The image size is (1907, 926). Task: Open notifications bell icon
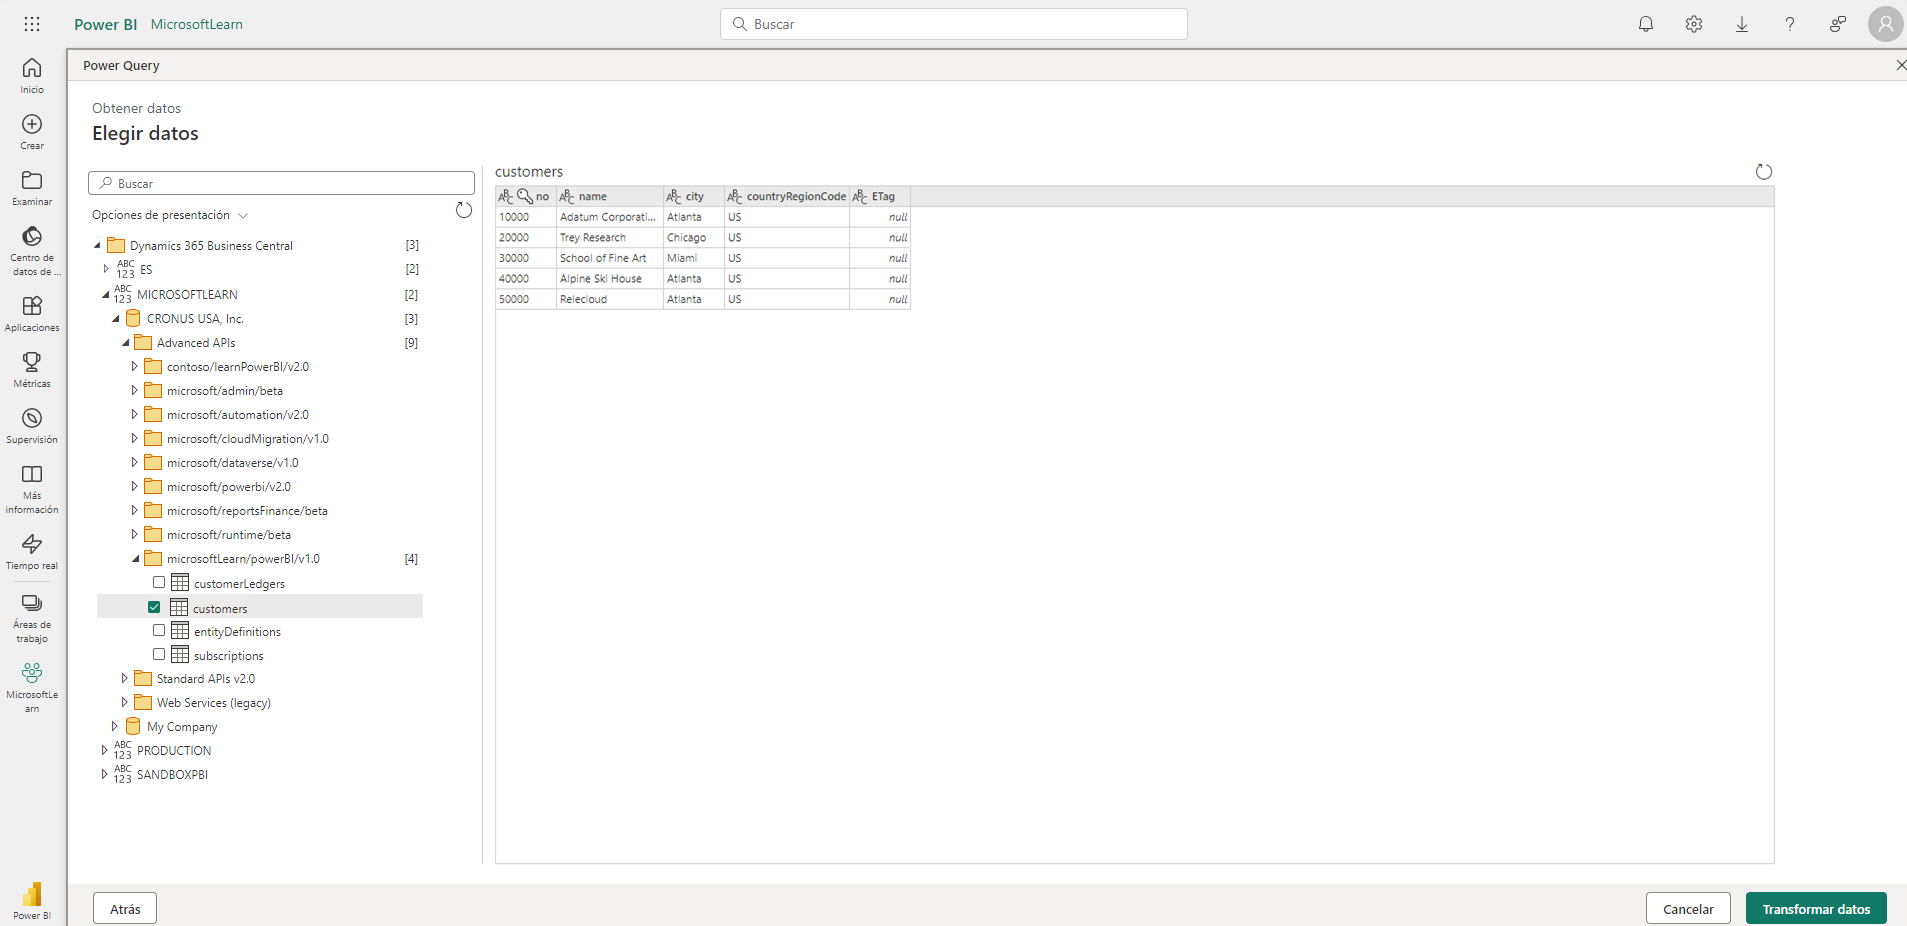click(1646, 24)
